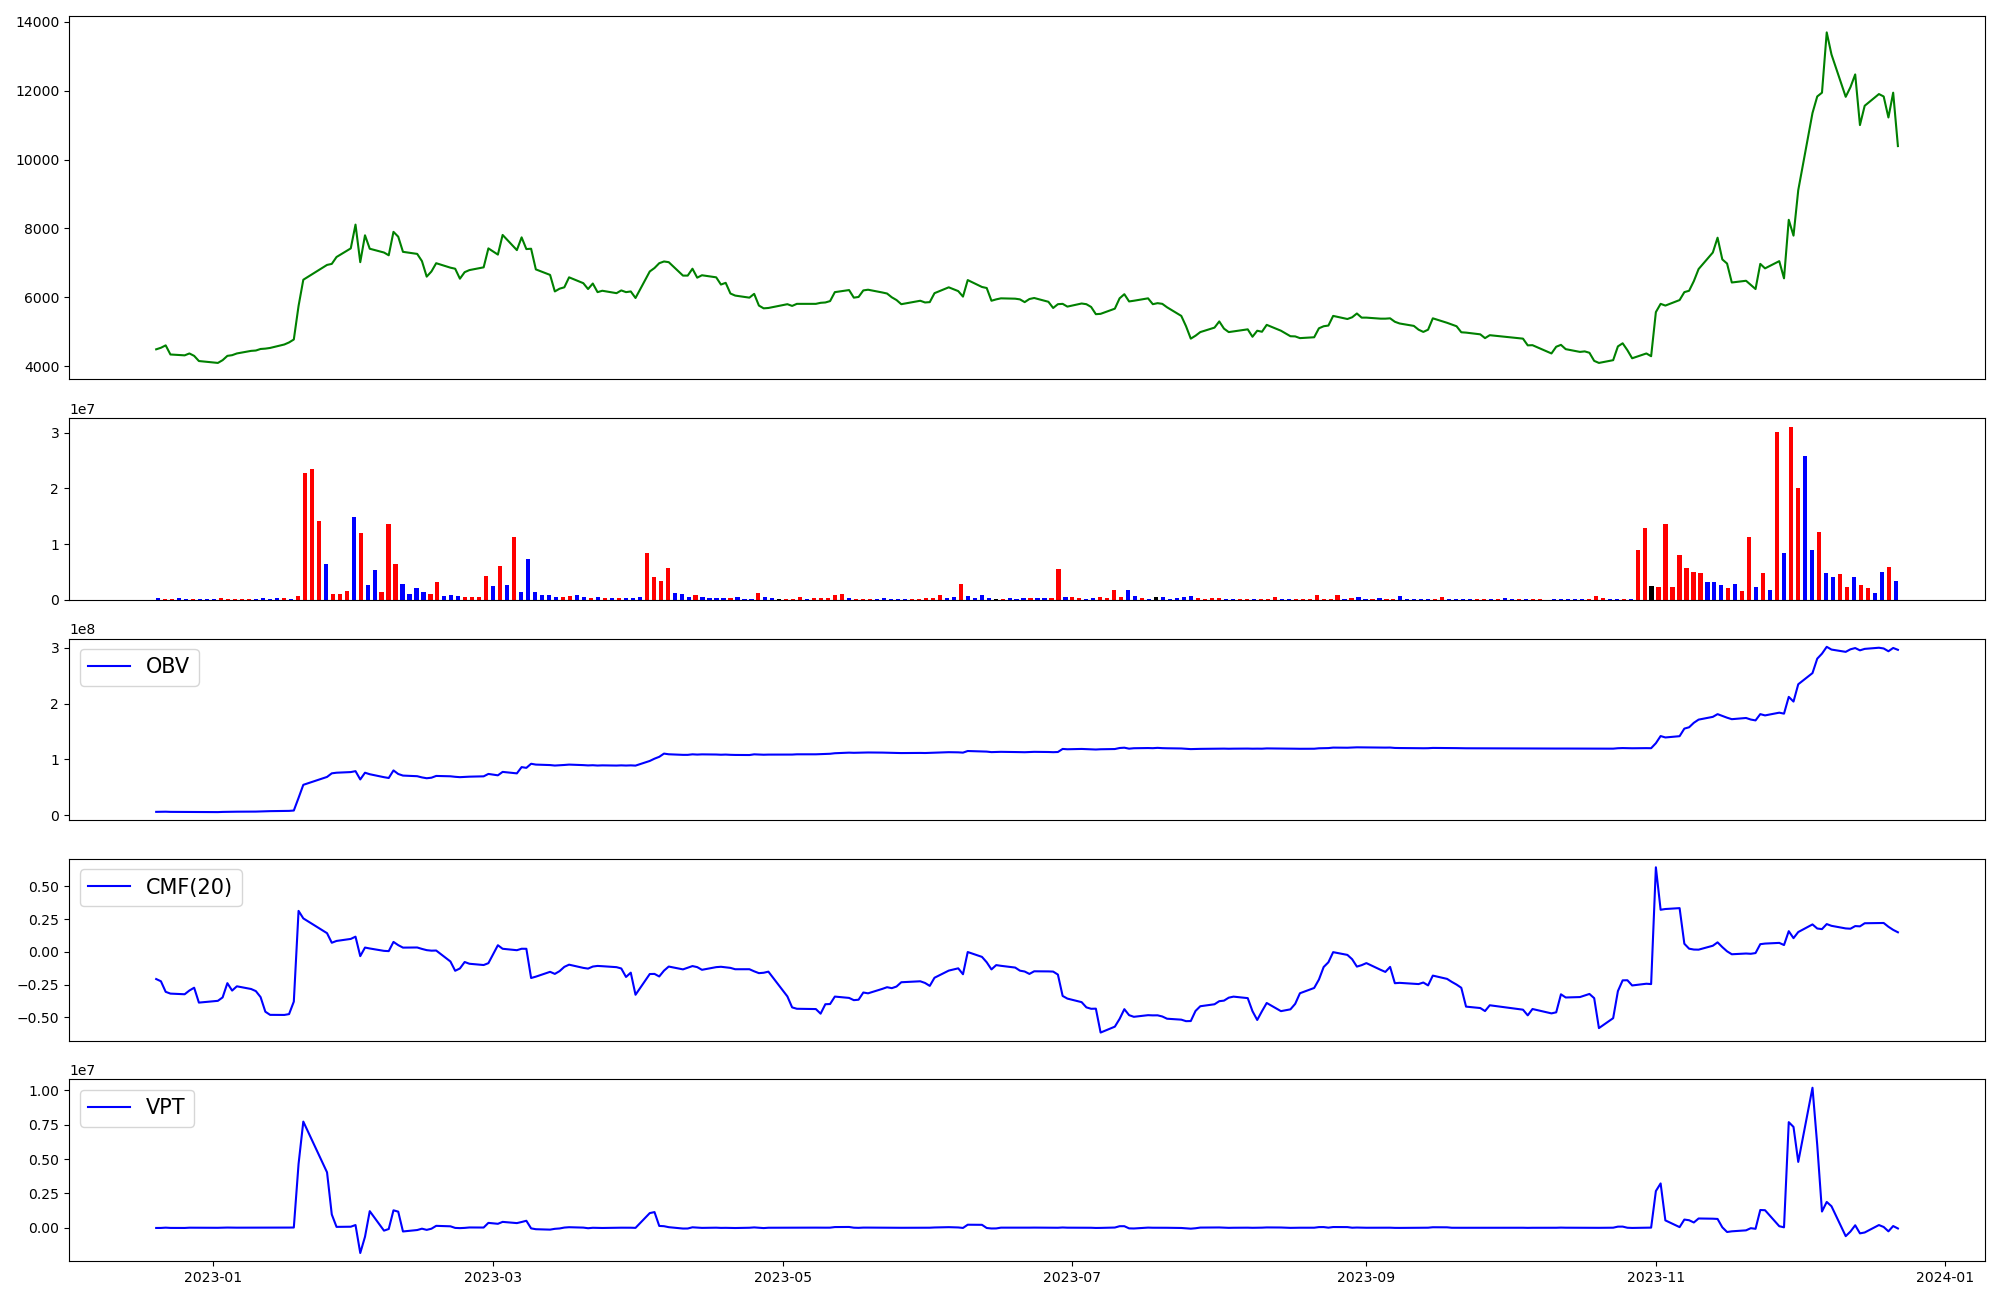
Task: Click the 1e8 scale label above OBV chart
Action: click(82, 630)
